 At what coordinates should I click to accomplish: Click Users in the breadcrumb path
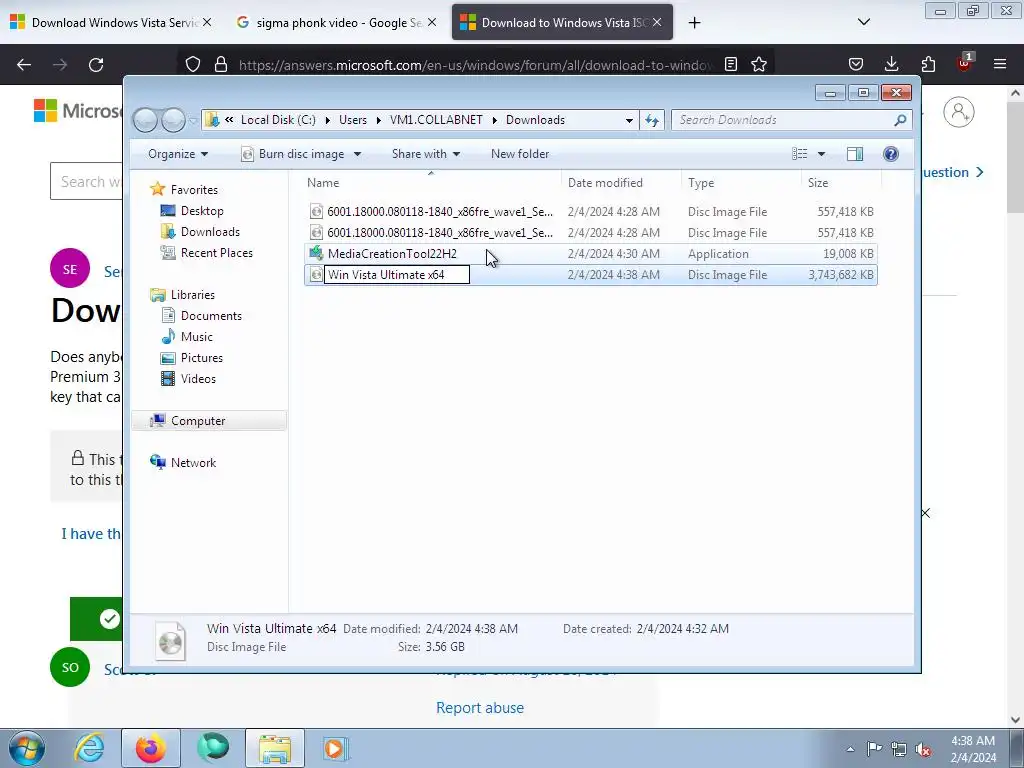(353, 120)
